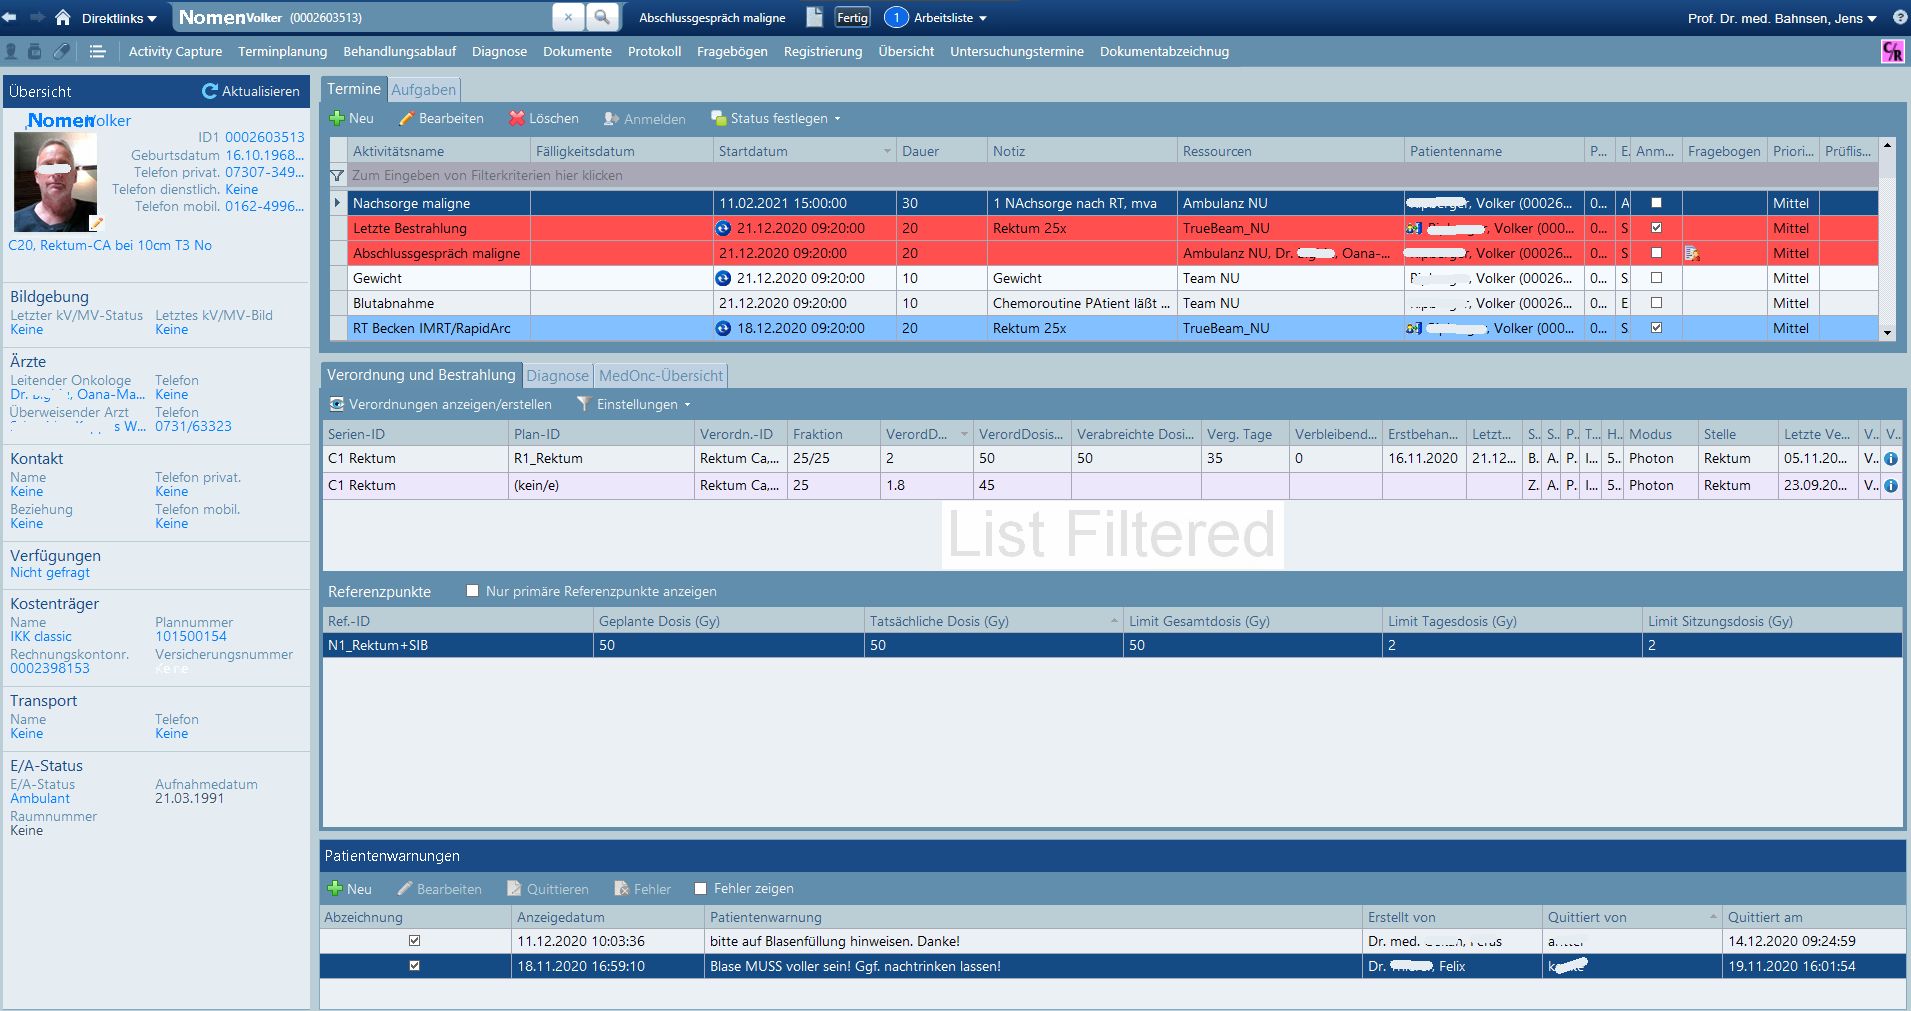Toggle 'Nur primäre Referenzpunkte anzeigen' checkbox
Screen dimensions: 1911x1011
[473, 591]
